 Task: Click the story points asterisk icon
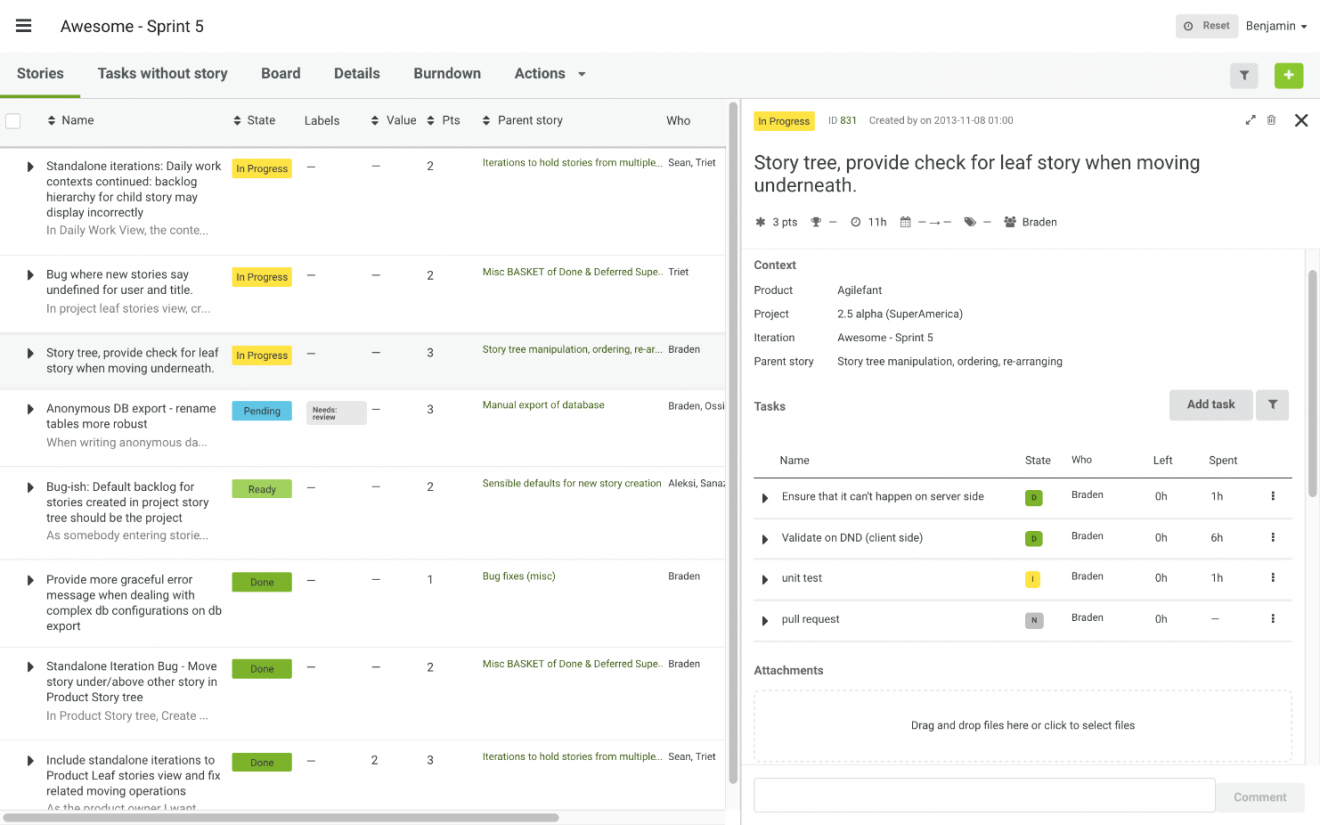pos(760,222)
